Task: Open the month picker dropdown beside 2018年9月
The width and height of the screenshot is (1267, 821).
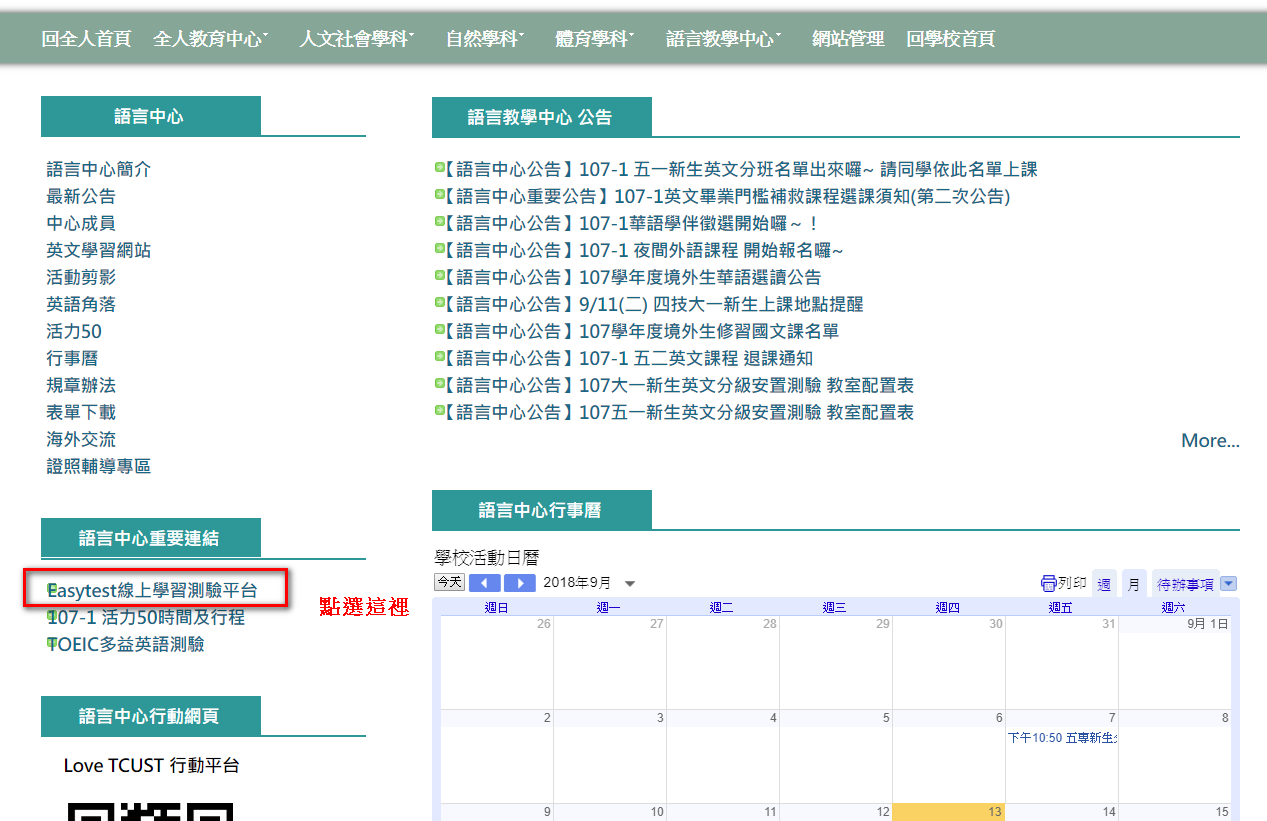Action: [630, 584]
